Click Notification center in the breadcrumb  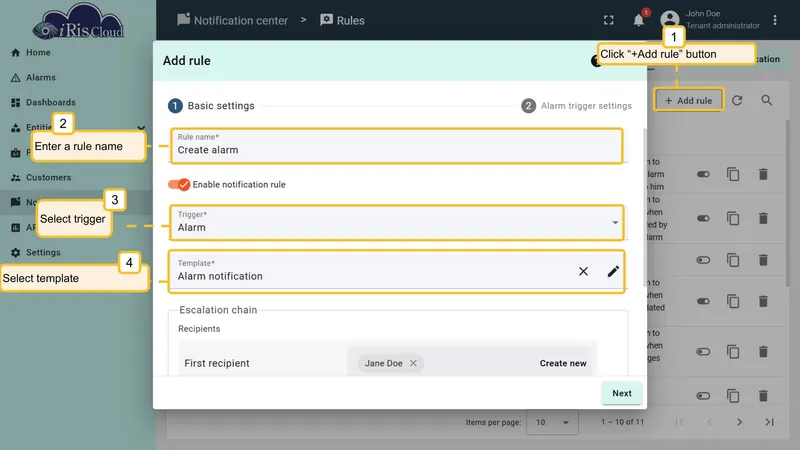tap(233, 20)
